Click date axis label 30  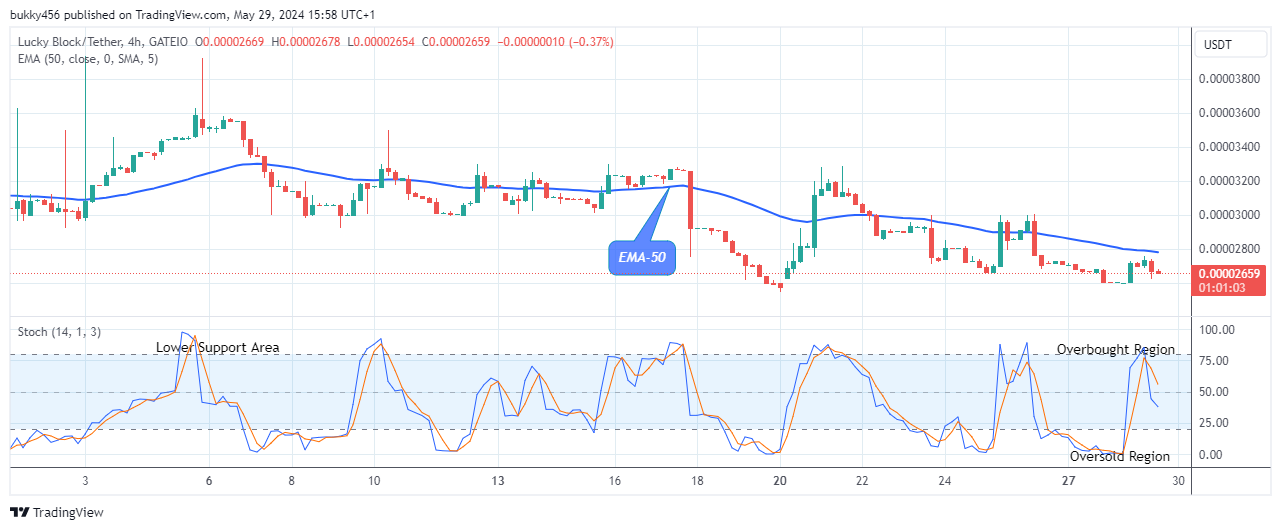(x=1179, y=481)
